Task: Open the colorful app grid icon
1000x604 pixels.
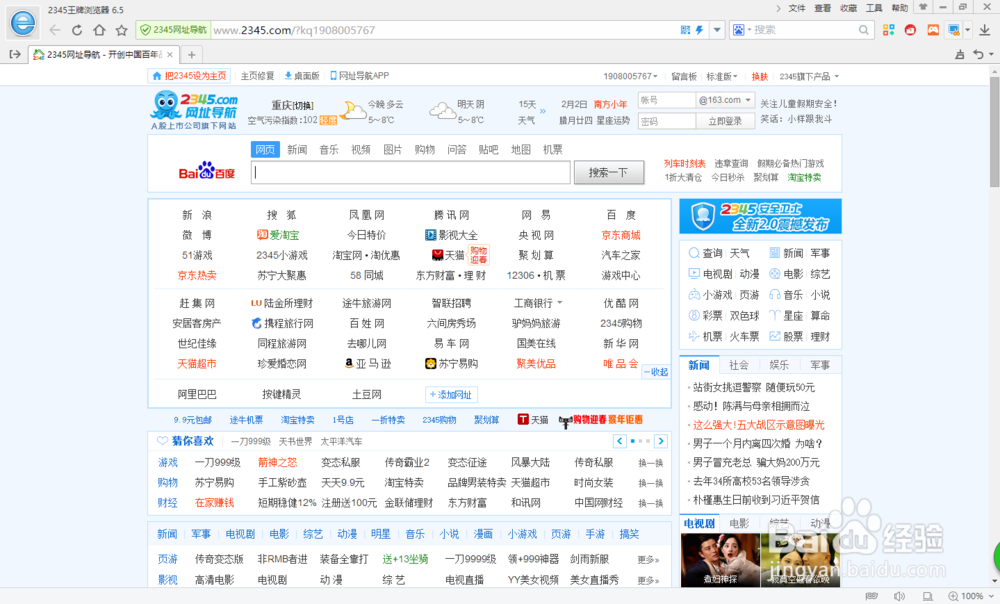Action: point(888,30)
